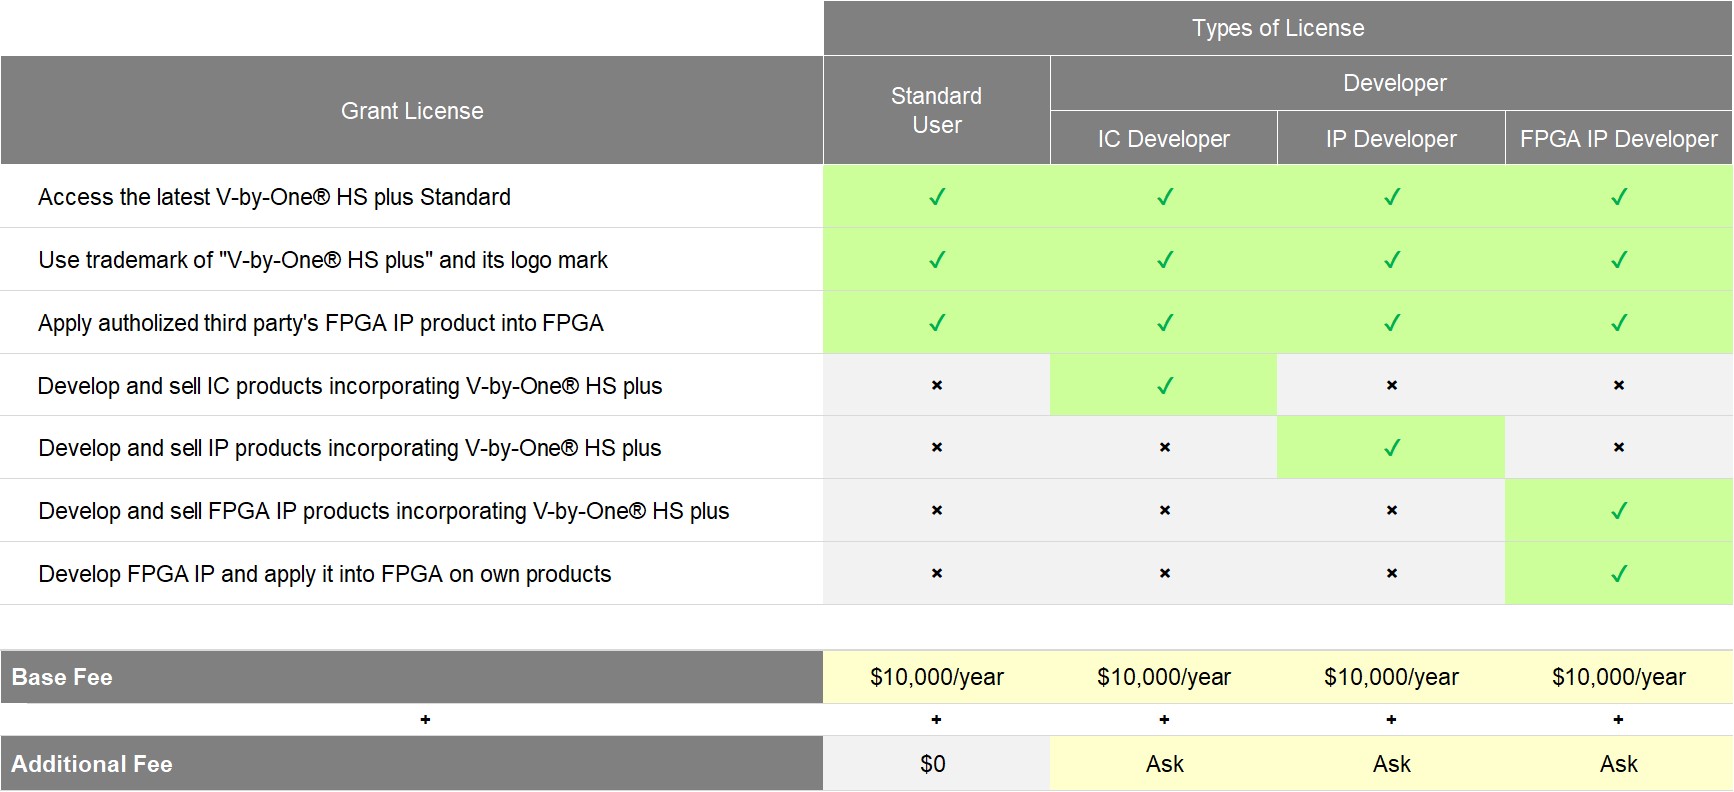Click IP Developer checkmark in Access Standard row
This screenshot has width=1734, height=792.
(1392, 197)
